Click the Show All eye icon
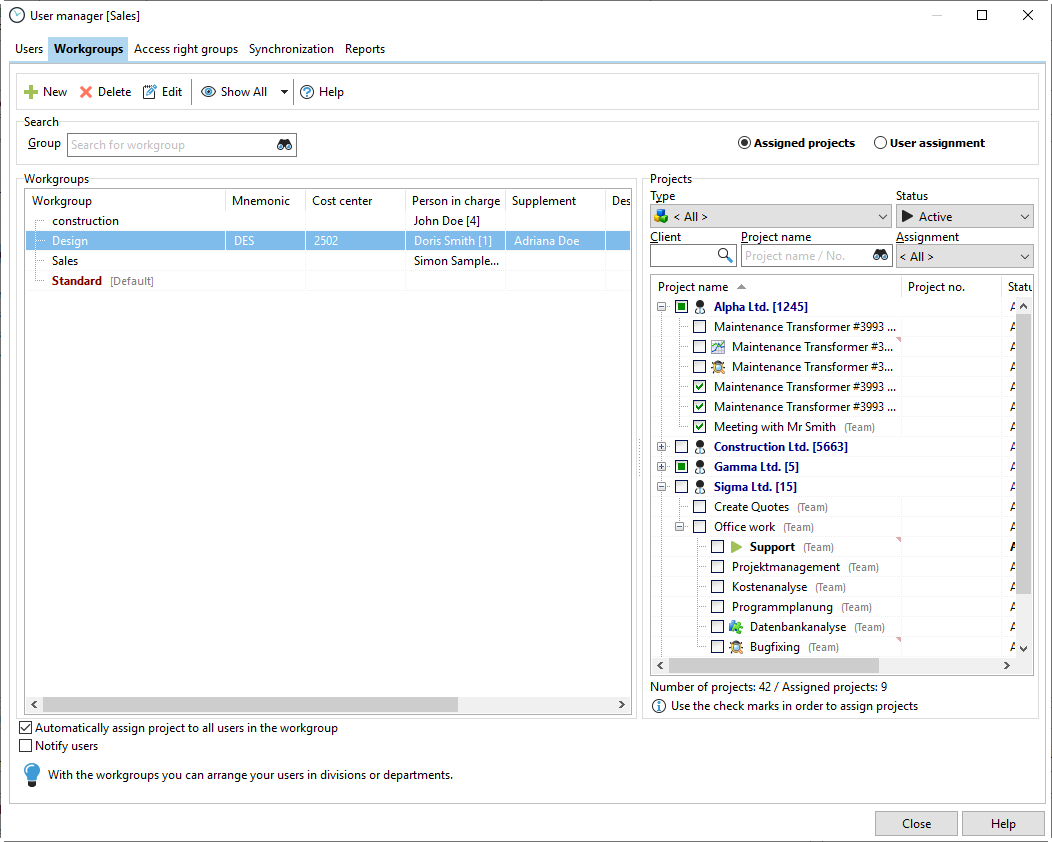 pos(208,92)
